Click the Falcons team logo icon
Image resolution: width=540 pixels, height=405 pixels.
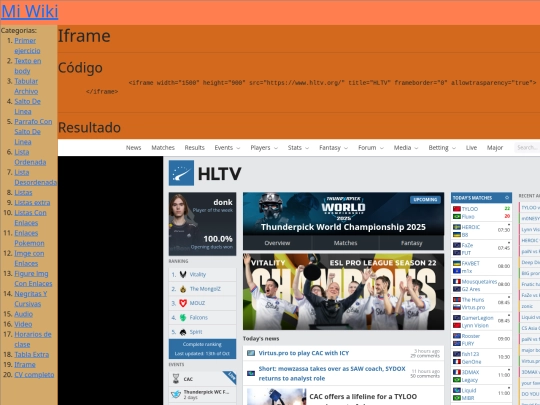[x=183, y=318]
